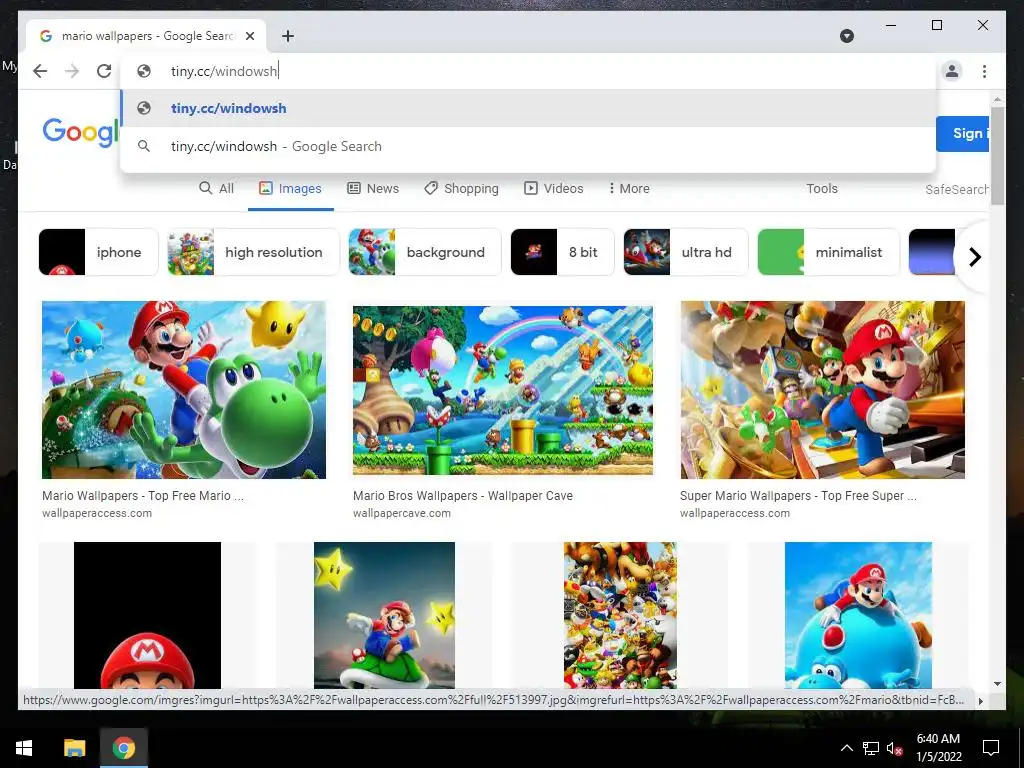Click the globe icon in the first suggestion
Viewport: 1024px width, 768px height.
pyautogui.click(x=144, y=108)
